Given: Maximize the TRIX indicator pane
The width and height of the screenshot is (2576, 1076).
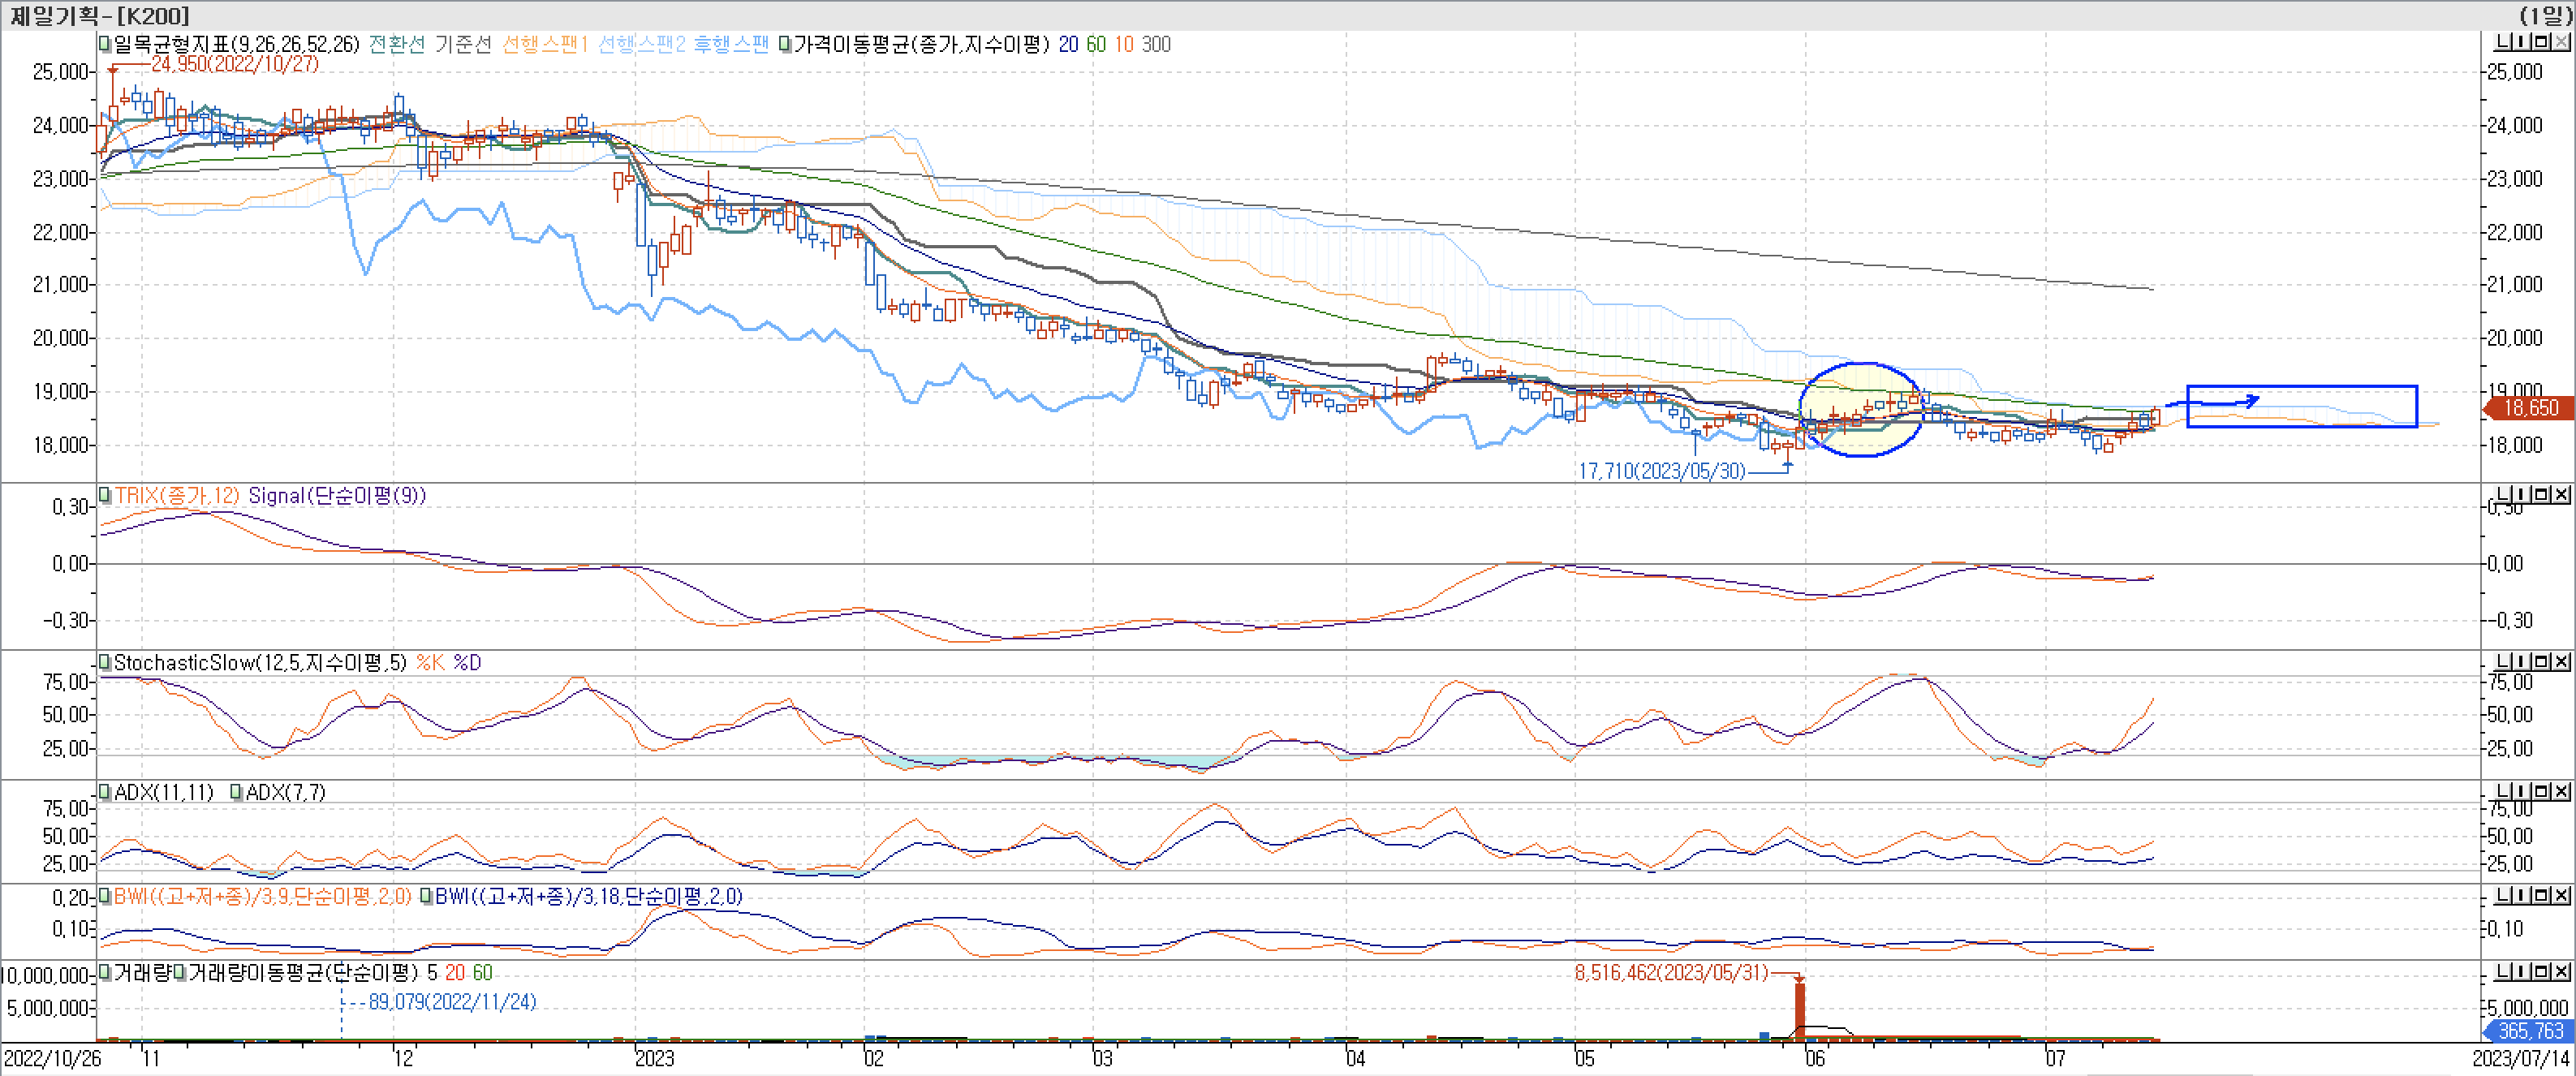Looking at the screenshot, I should pos(2541,495).
